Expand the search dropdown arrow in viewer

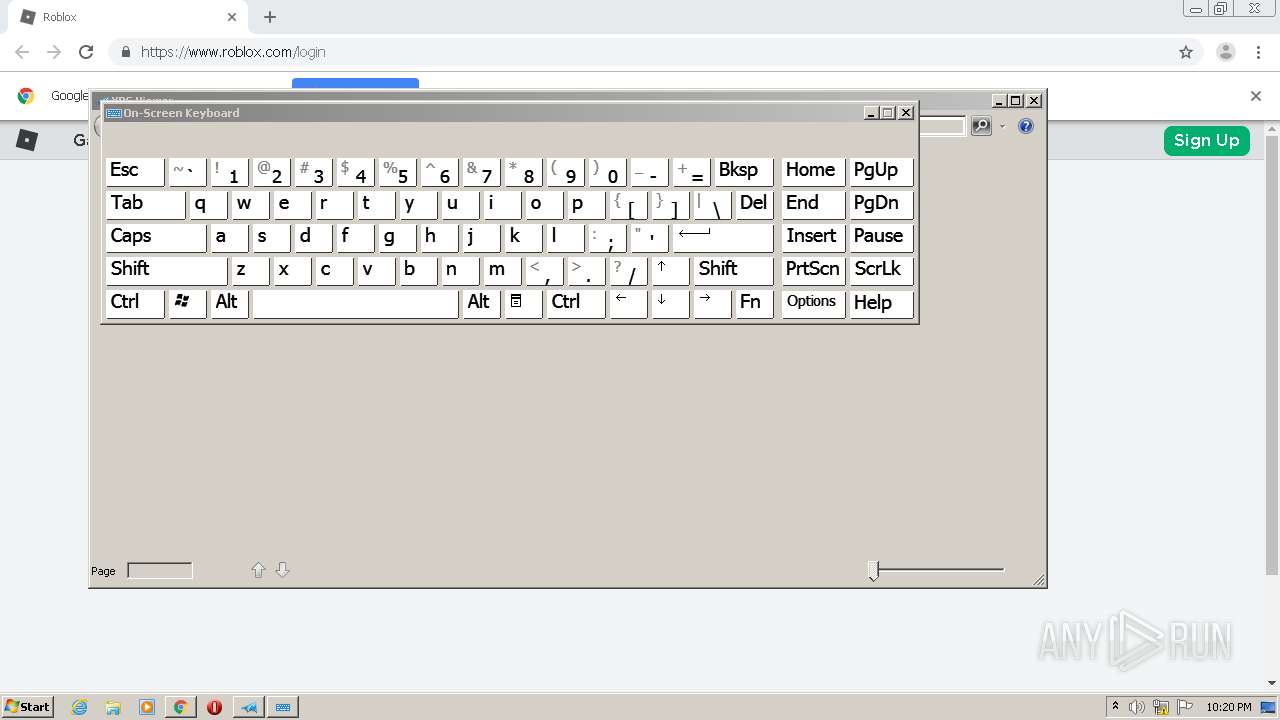click(x=1002, y=126)
